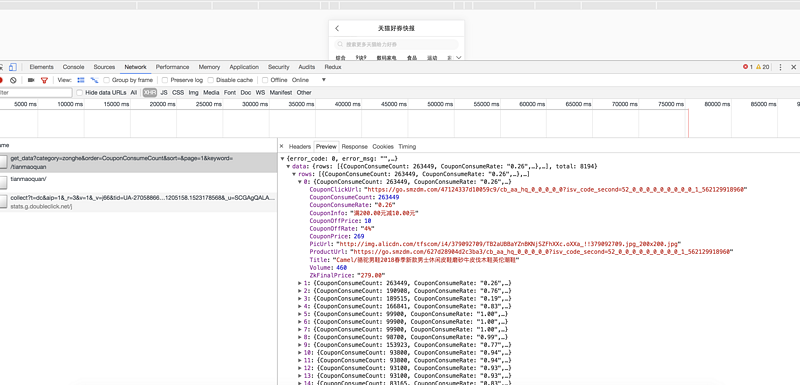Expand more categories chevron in mobile page
The height and width of the screenshot is (385, 800).
pos(459,58)
